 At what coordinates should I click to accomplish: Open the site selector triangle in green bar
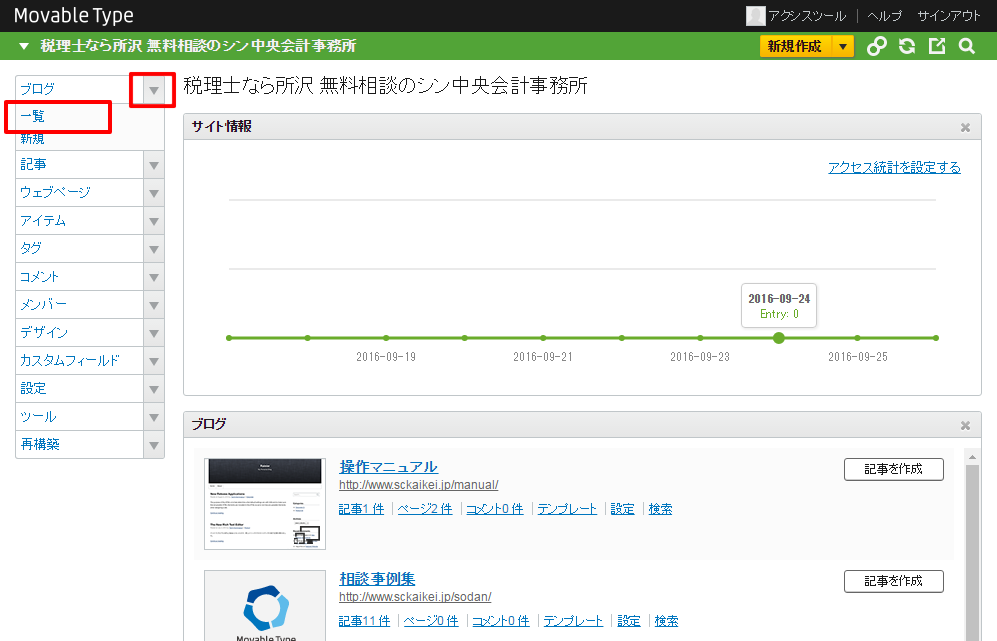click(24, 46)
